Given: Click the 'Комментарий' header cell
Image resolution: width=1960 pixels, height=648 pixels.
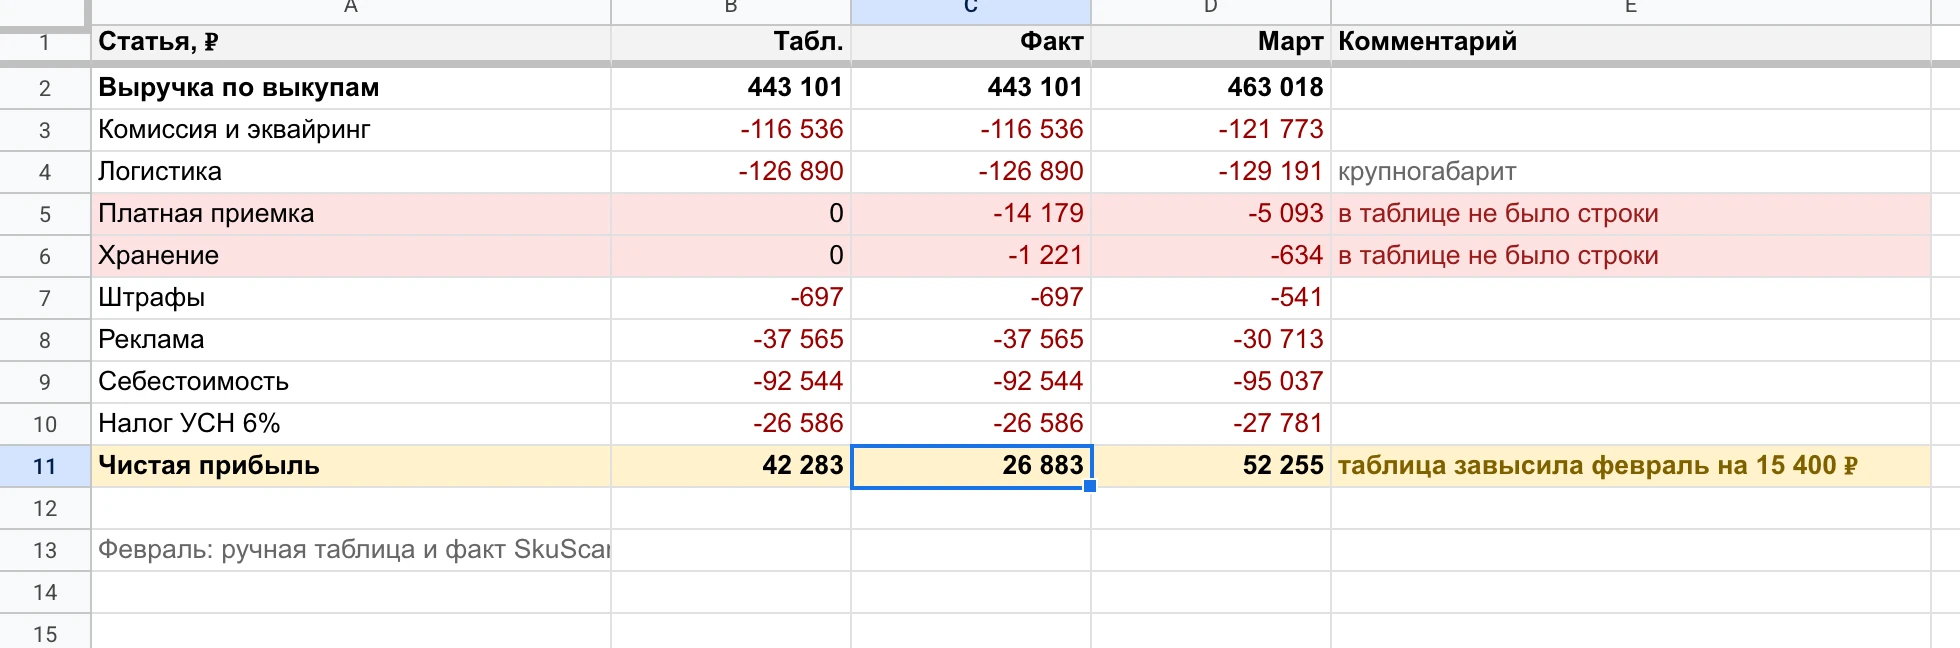Looking at the screenshot, I should pyautogui.click(x=1631, y=42).
